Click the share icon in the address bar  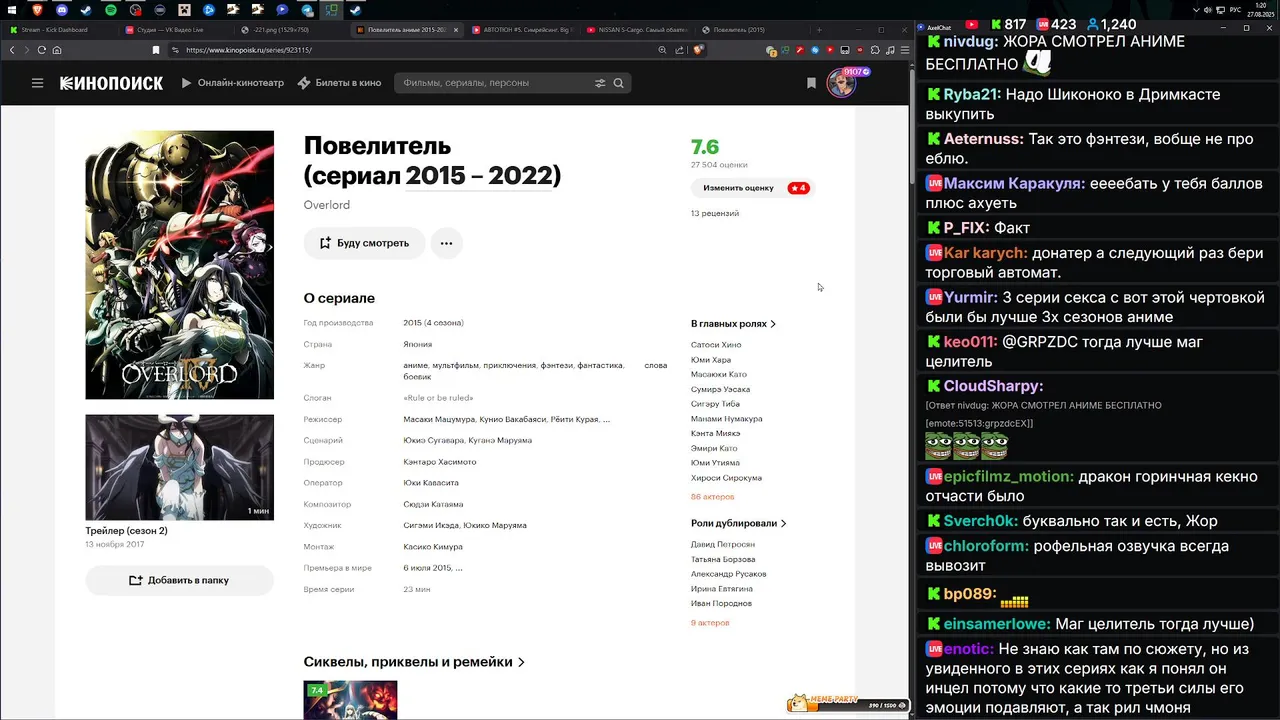click(679, 50)
